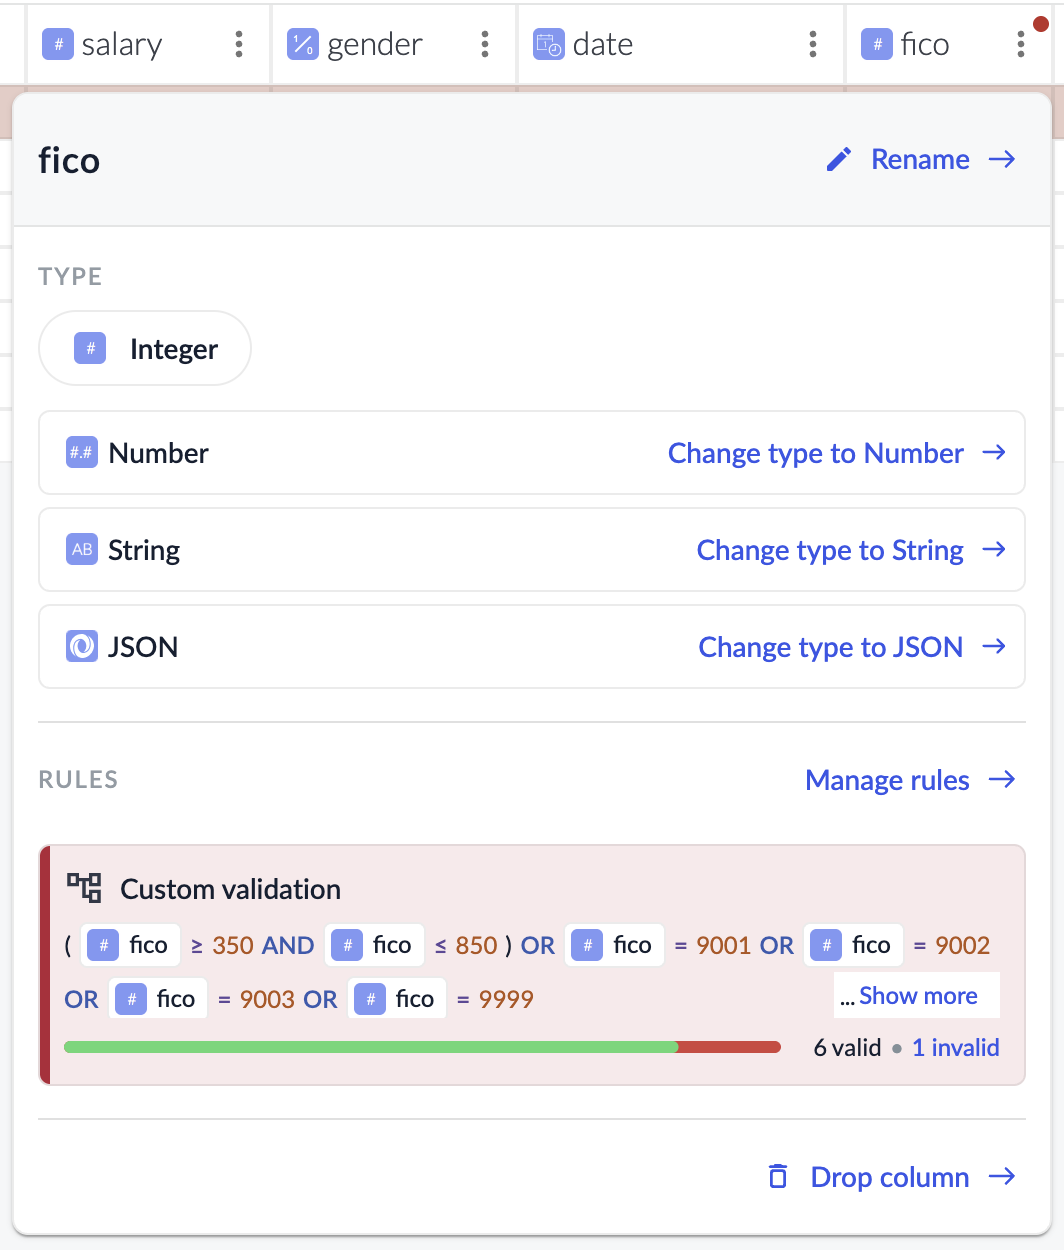Click the salary column integer type icon

(58, 44)
